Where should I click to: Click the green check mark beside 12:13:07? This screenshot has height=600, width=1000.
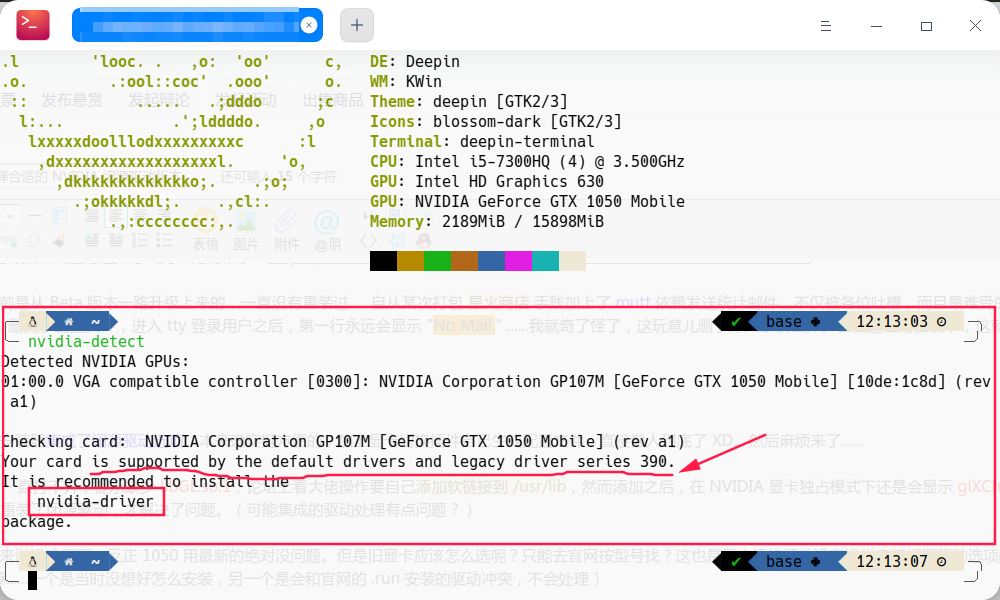735,562
